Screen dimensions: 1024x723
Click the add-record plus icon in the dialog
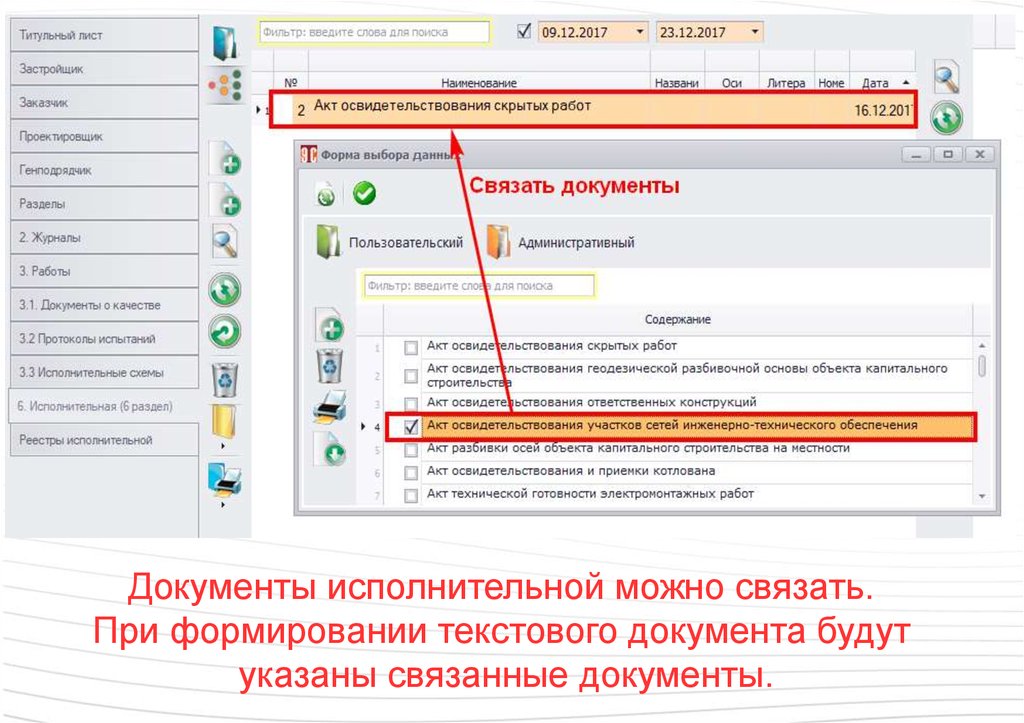(330, 325)
